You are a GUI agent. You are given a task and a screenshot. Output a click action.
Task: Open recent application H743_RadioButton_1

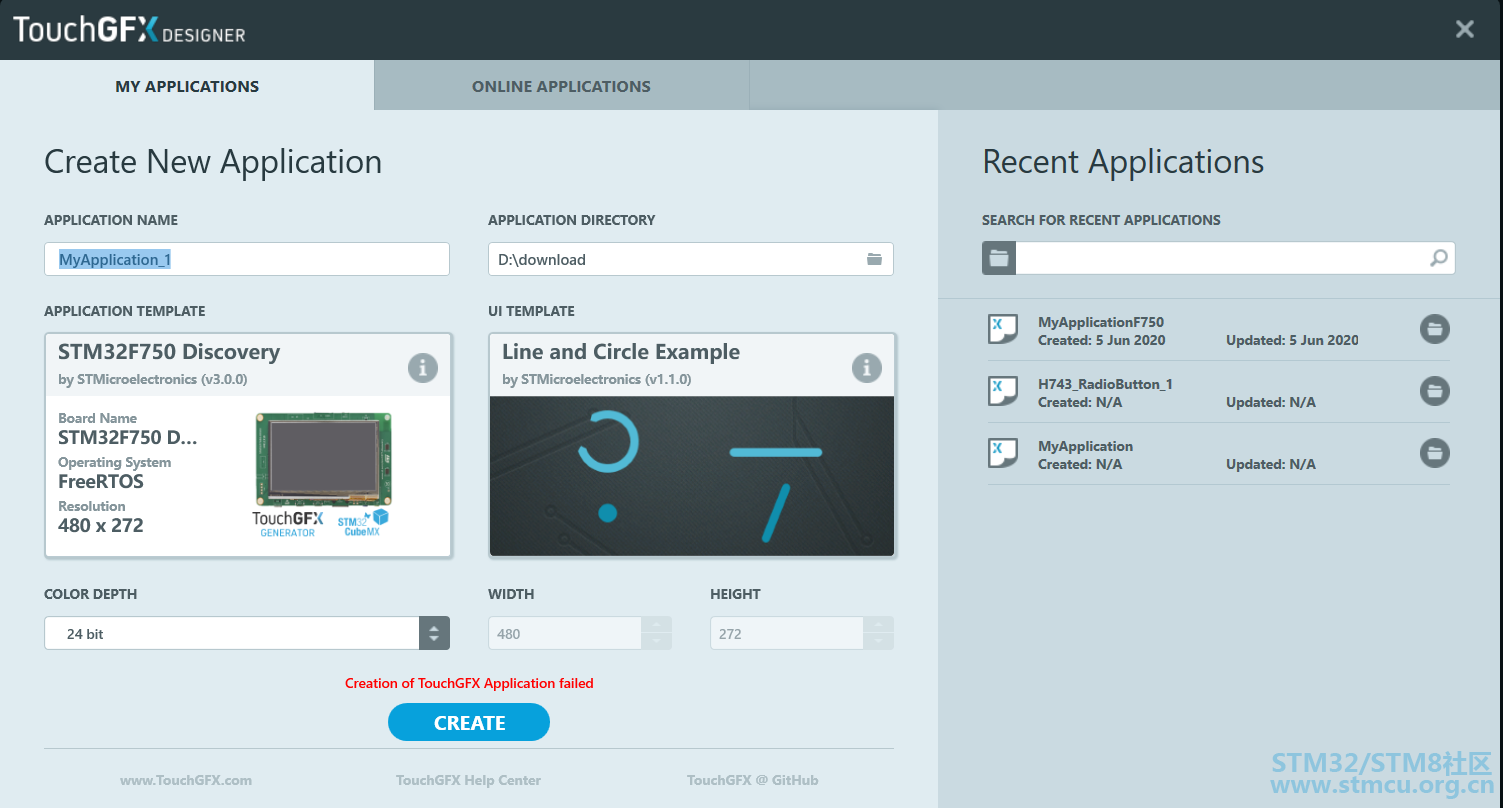1218,392
